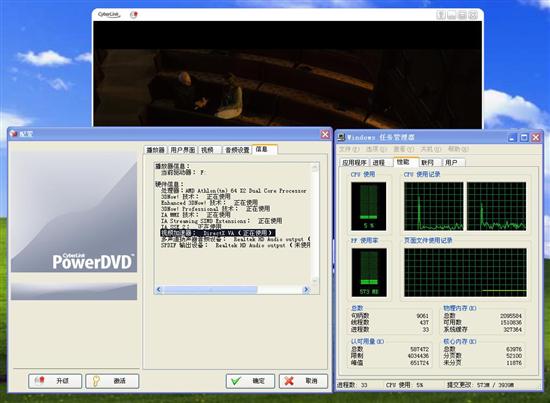Click the CPU 使用 gauge in Task Manager
Image resolution: width=550 pixels, height=403 pixels.
[x=368, y=206]
